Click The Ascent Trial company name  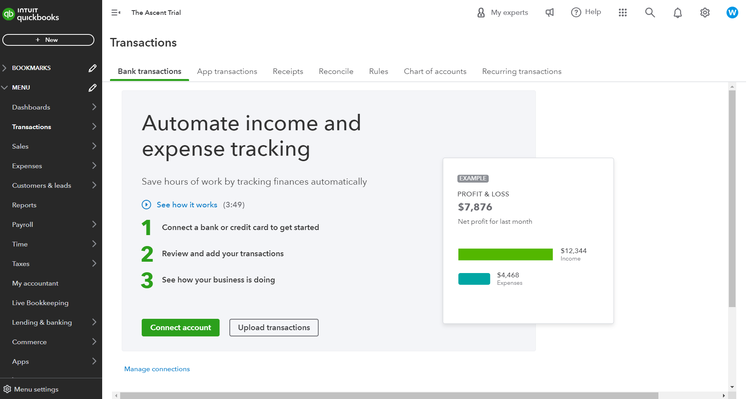click(x=156, y=12)
